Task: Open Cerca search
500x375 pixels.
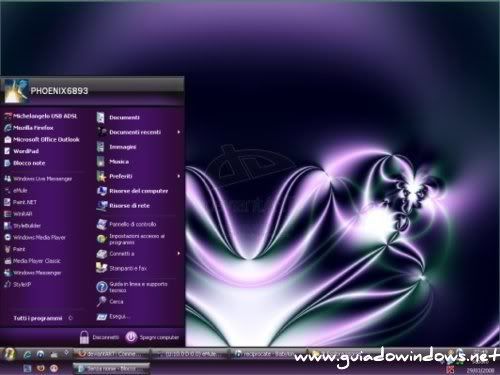Action: point(110,302)
